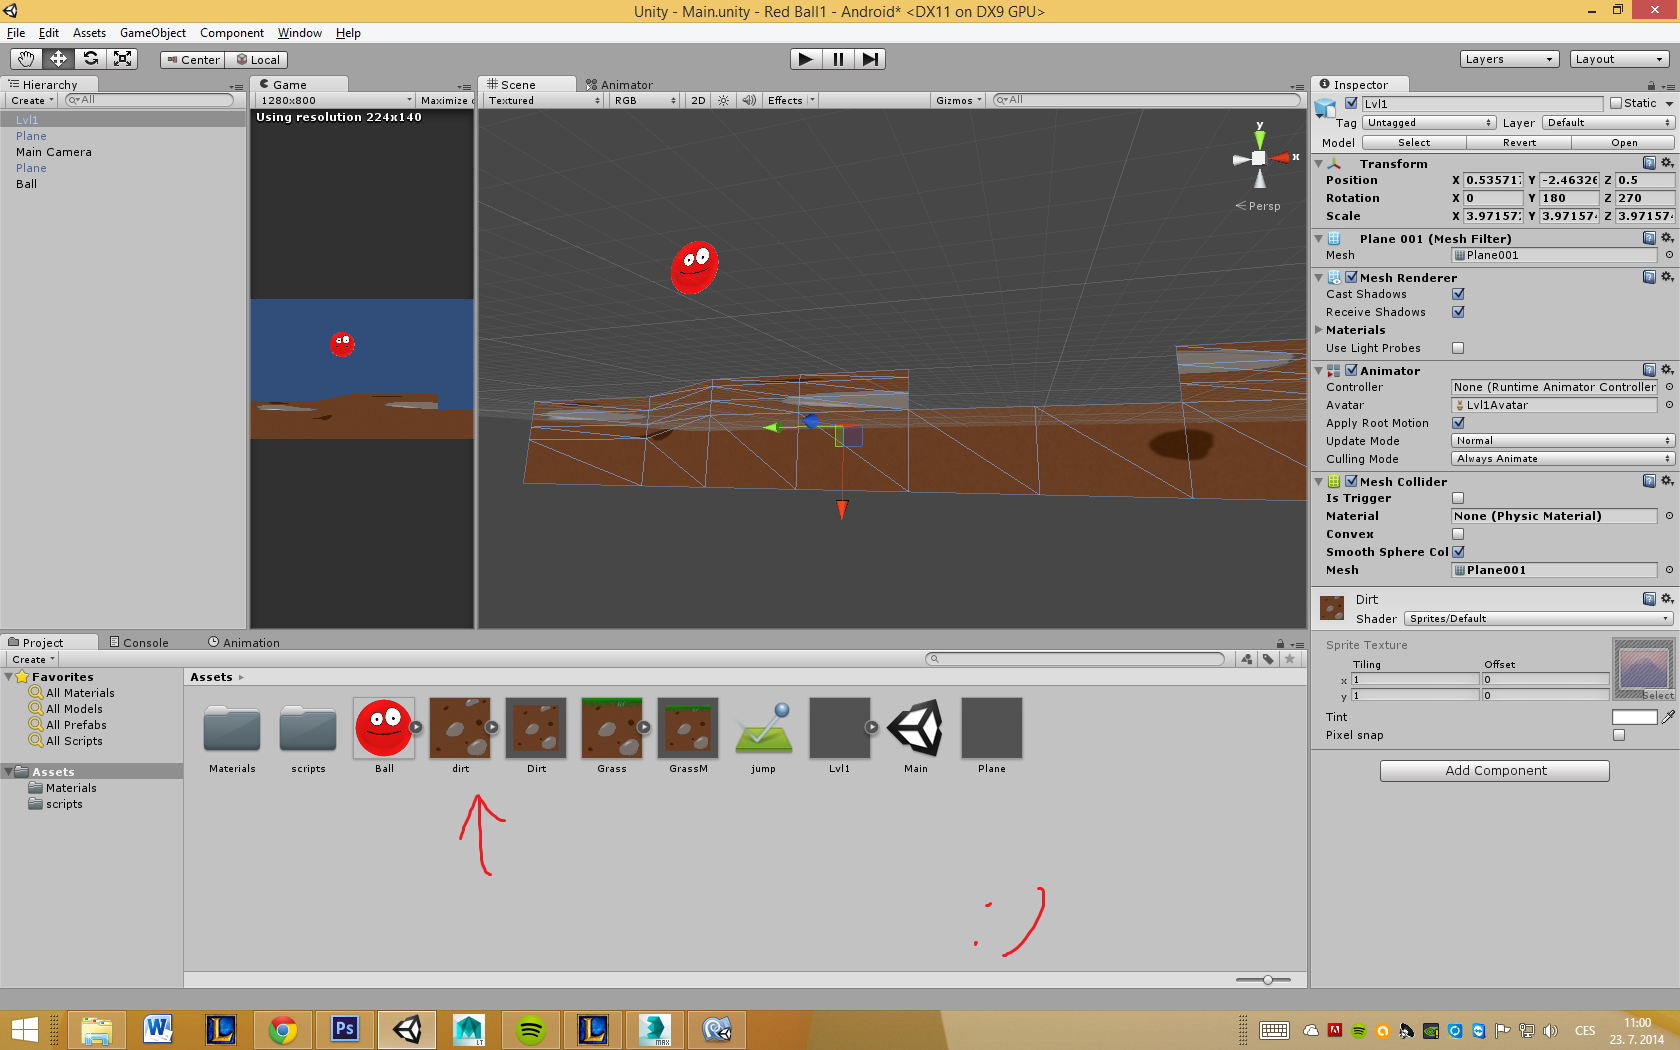Image resolution: width=1680 pixels, height=1050 pixels.
Task: Open Google Chrome from the taskbar
Action: pyautogui.click(x=283, y=1029)
